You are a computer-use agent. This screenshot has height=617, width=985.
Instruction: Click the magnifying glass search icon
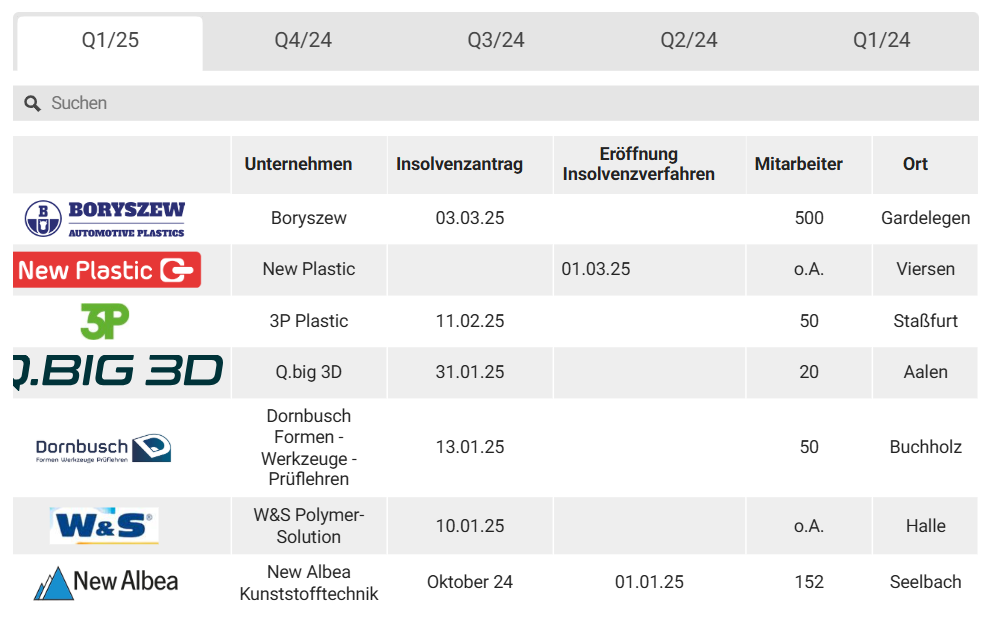pyautogui.click(x=32, y=103)
